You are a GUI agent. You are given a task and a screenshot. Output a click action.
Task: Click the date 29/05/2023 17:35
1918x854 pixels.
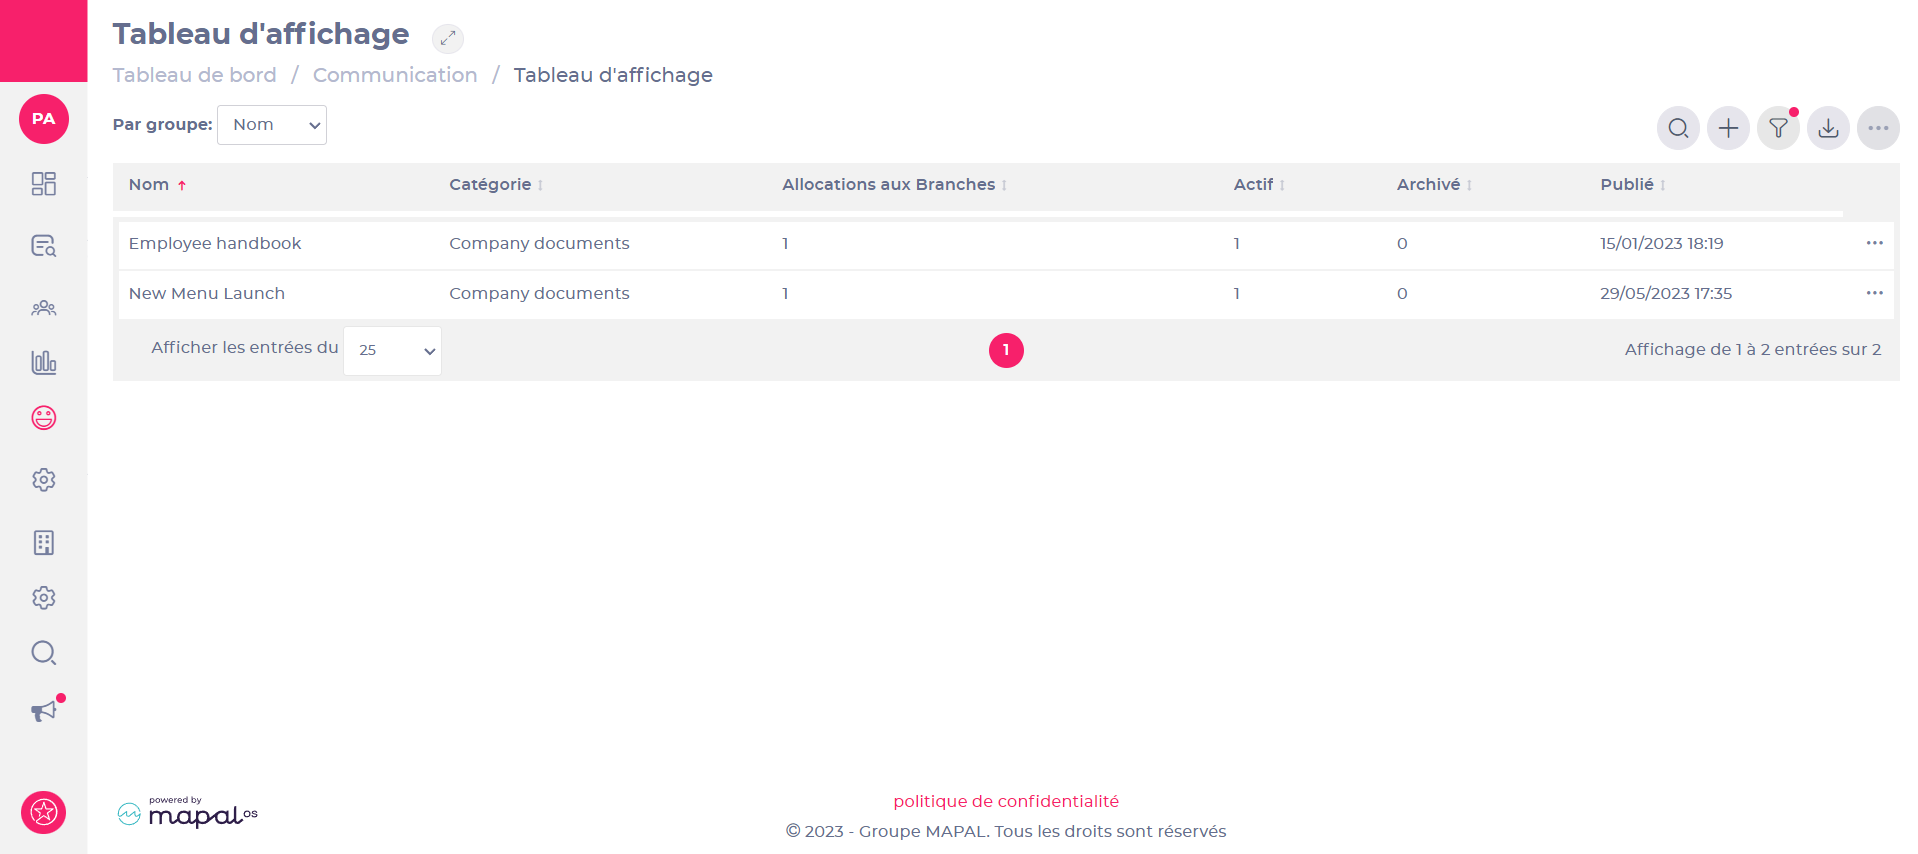pos(1666,293)
